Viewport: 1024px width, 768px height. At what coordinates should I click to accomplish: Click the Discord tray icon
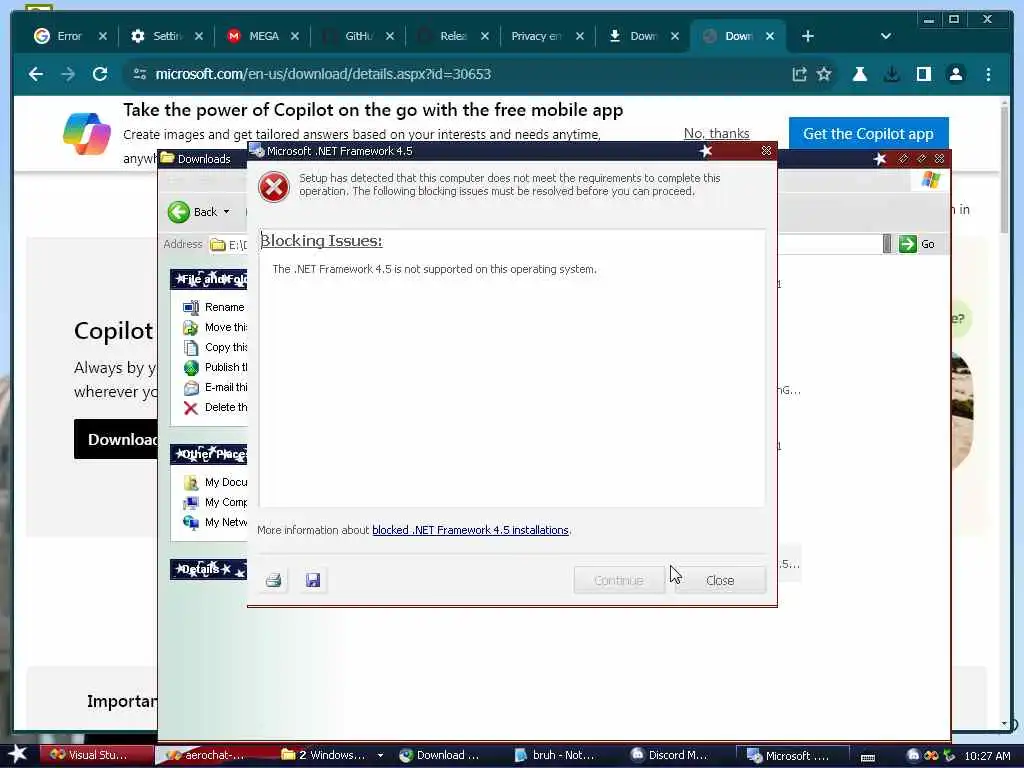[x=913, y=756]
